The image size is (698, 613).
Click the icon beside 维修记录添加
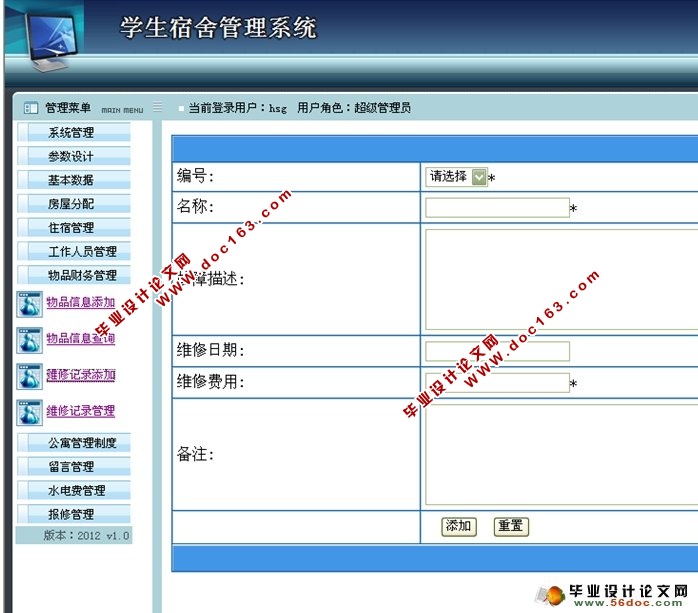tap(29, 377)
